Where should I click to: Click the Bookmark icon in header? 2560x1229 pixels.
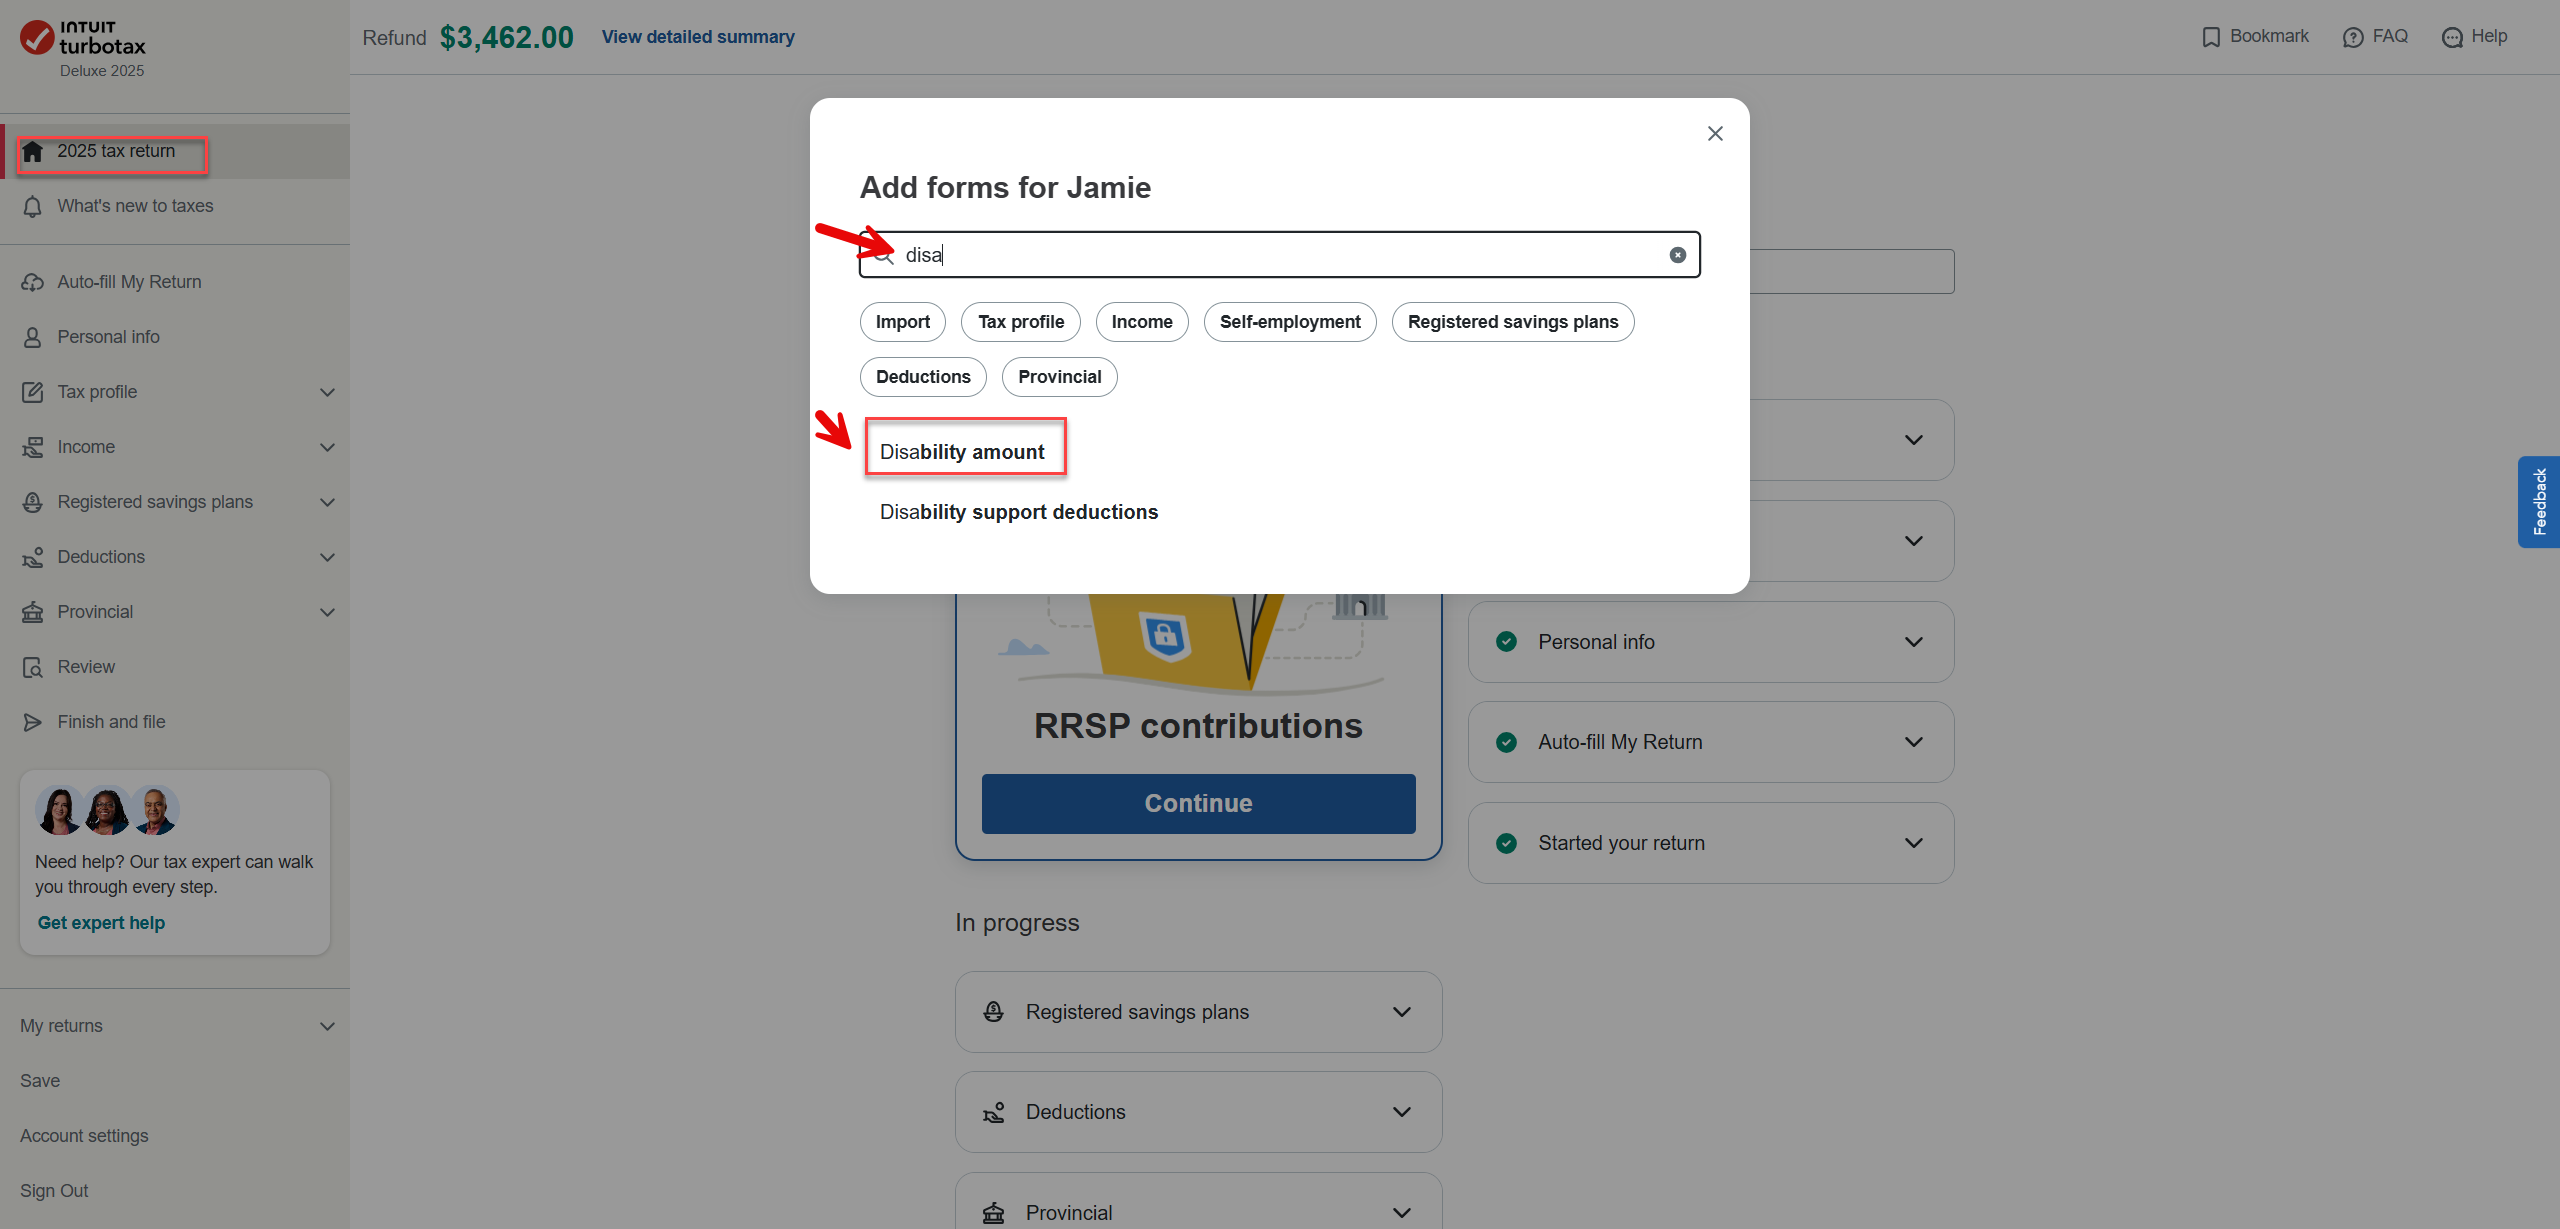(2211, 37)
